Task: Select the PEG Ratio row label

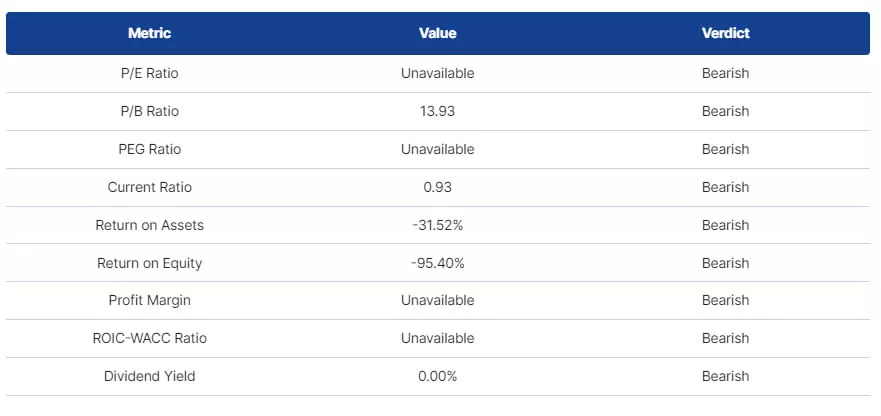Action: coord(149,149)
